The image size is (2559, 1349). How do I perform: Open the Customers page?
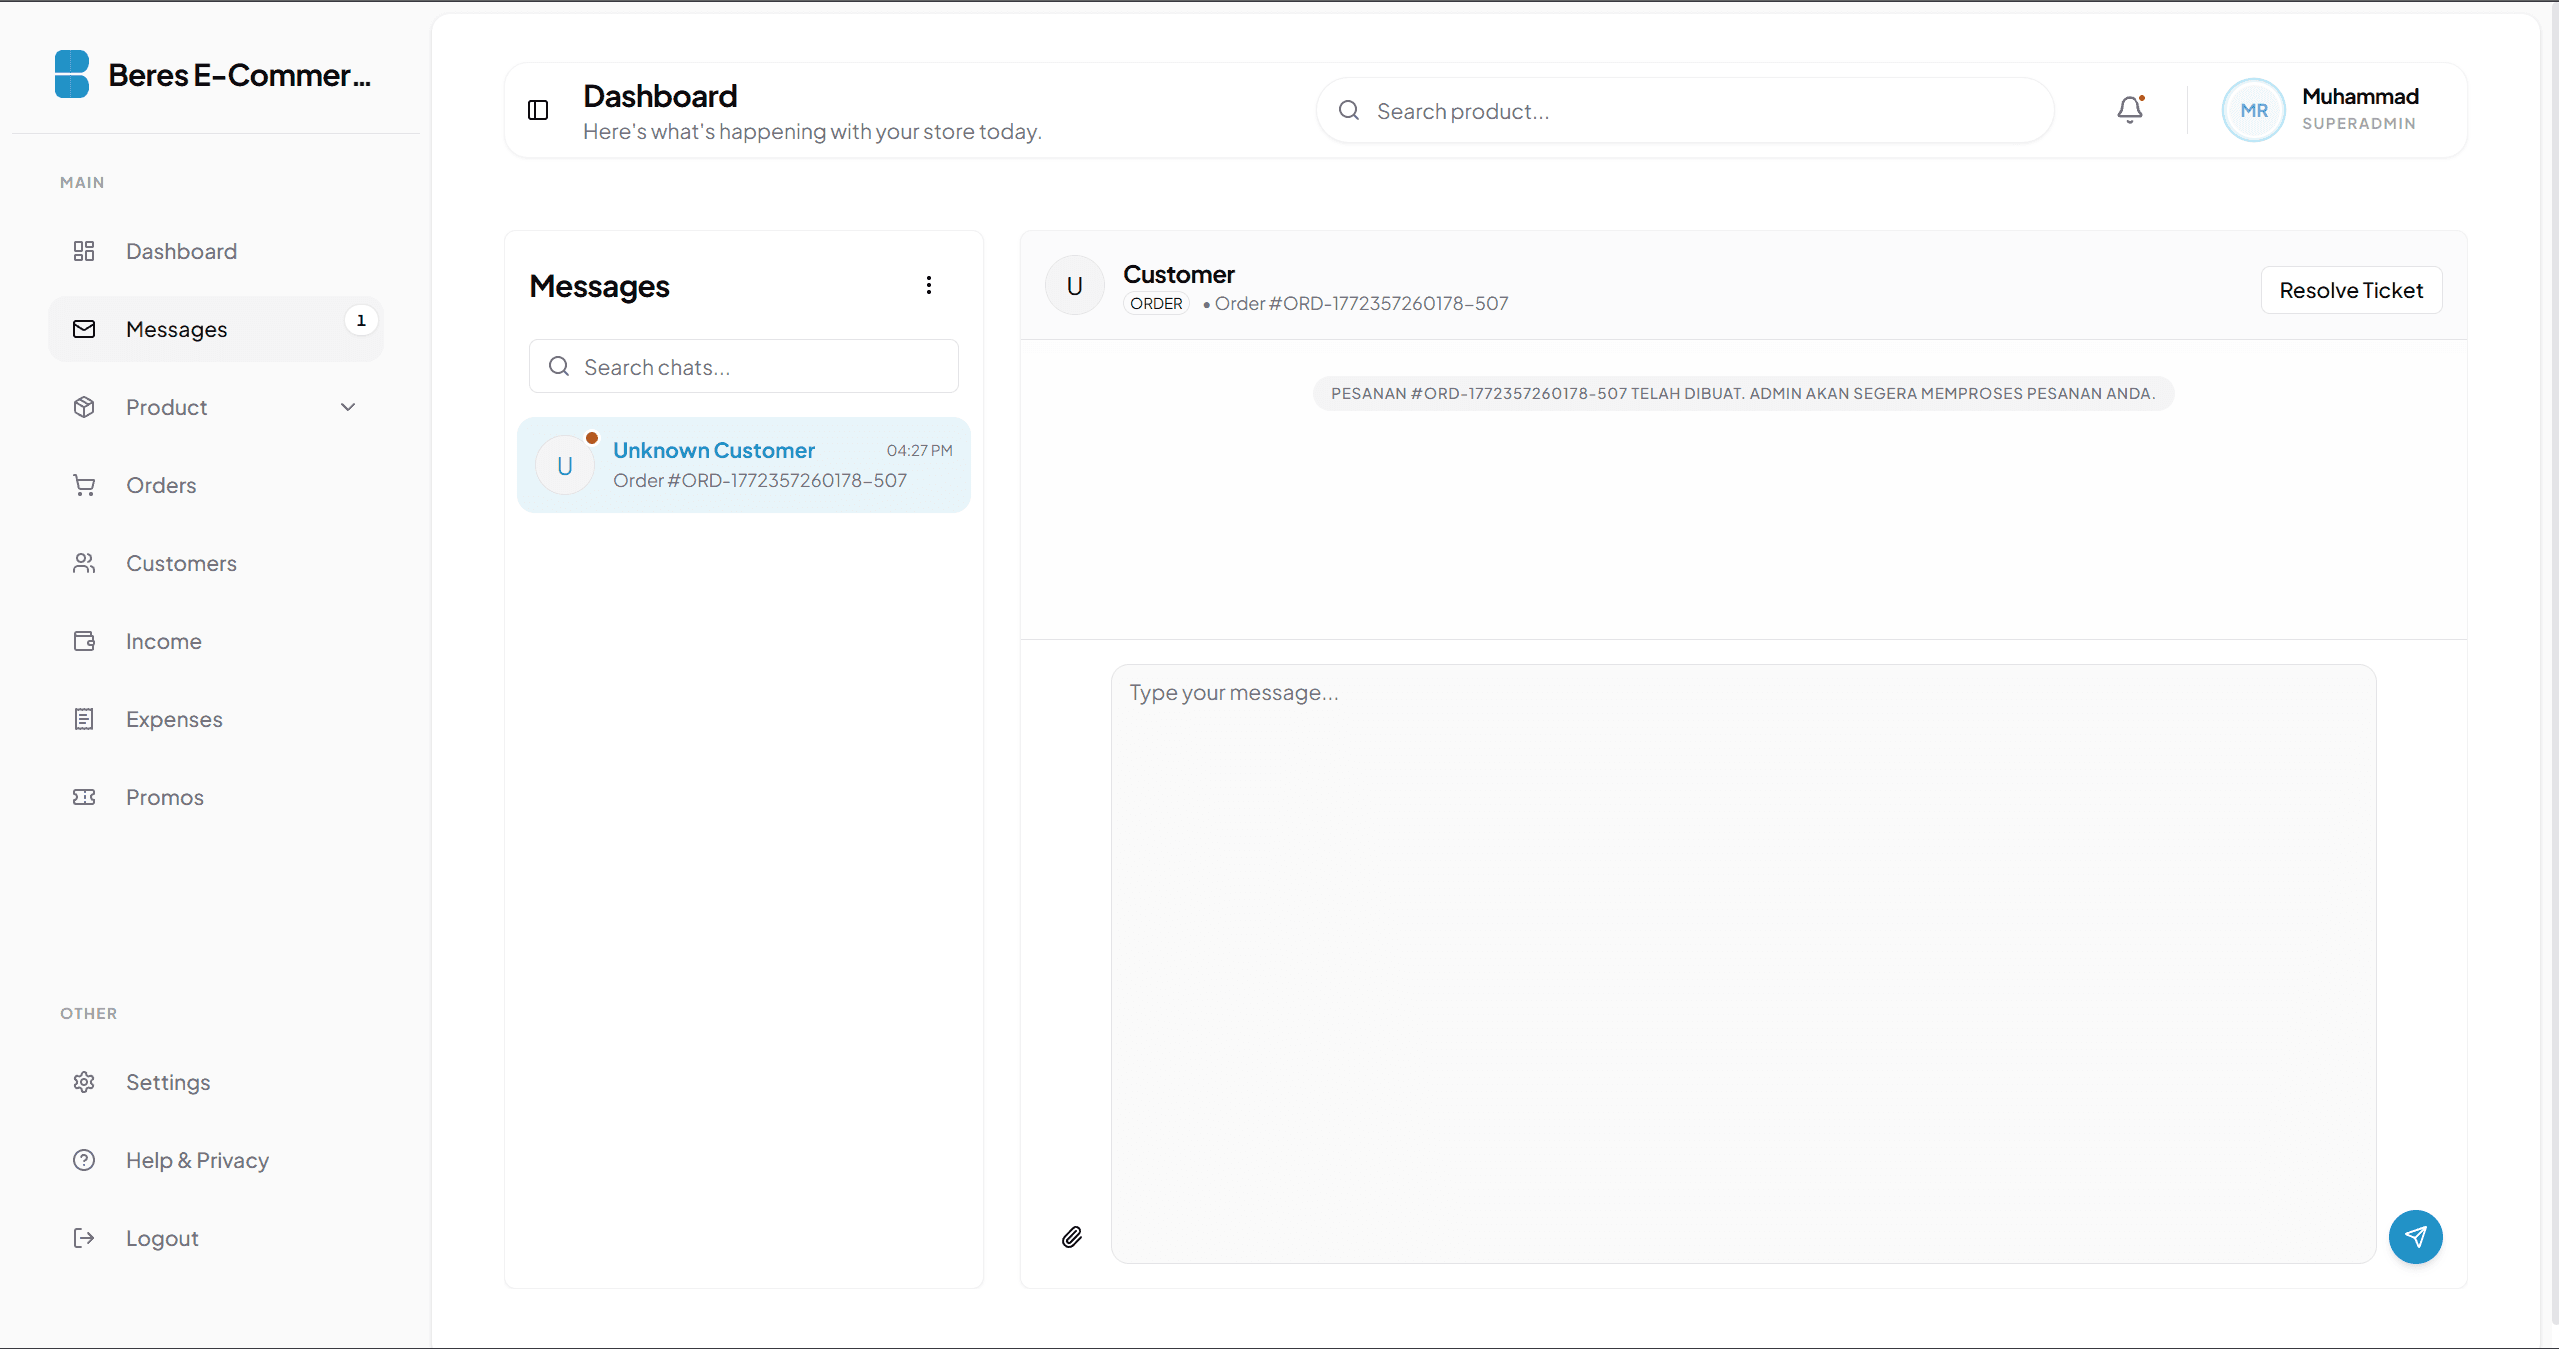coord(216,563)
